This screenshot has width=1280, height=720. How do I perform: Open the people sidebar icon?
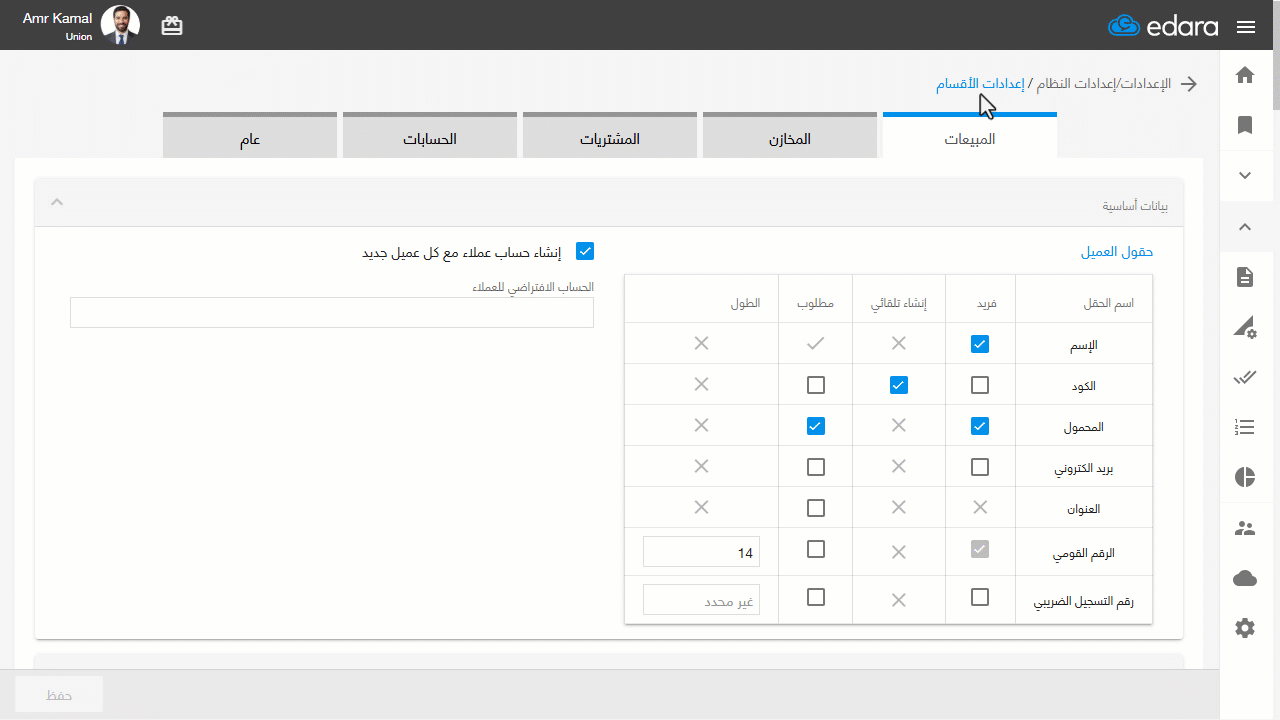click(x=1245, y=528)
